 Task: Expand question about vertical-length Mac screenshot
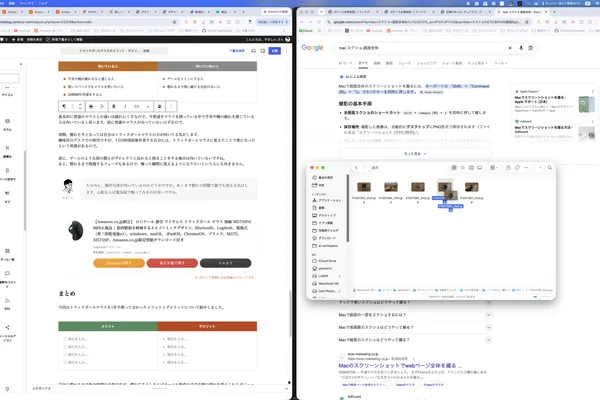pos(414,340)
